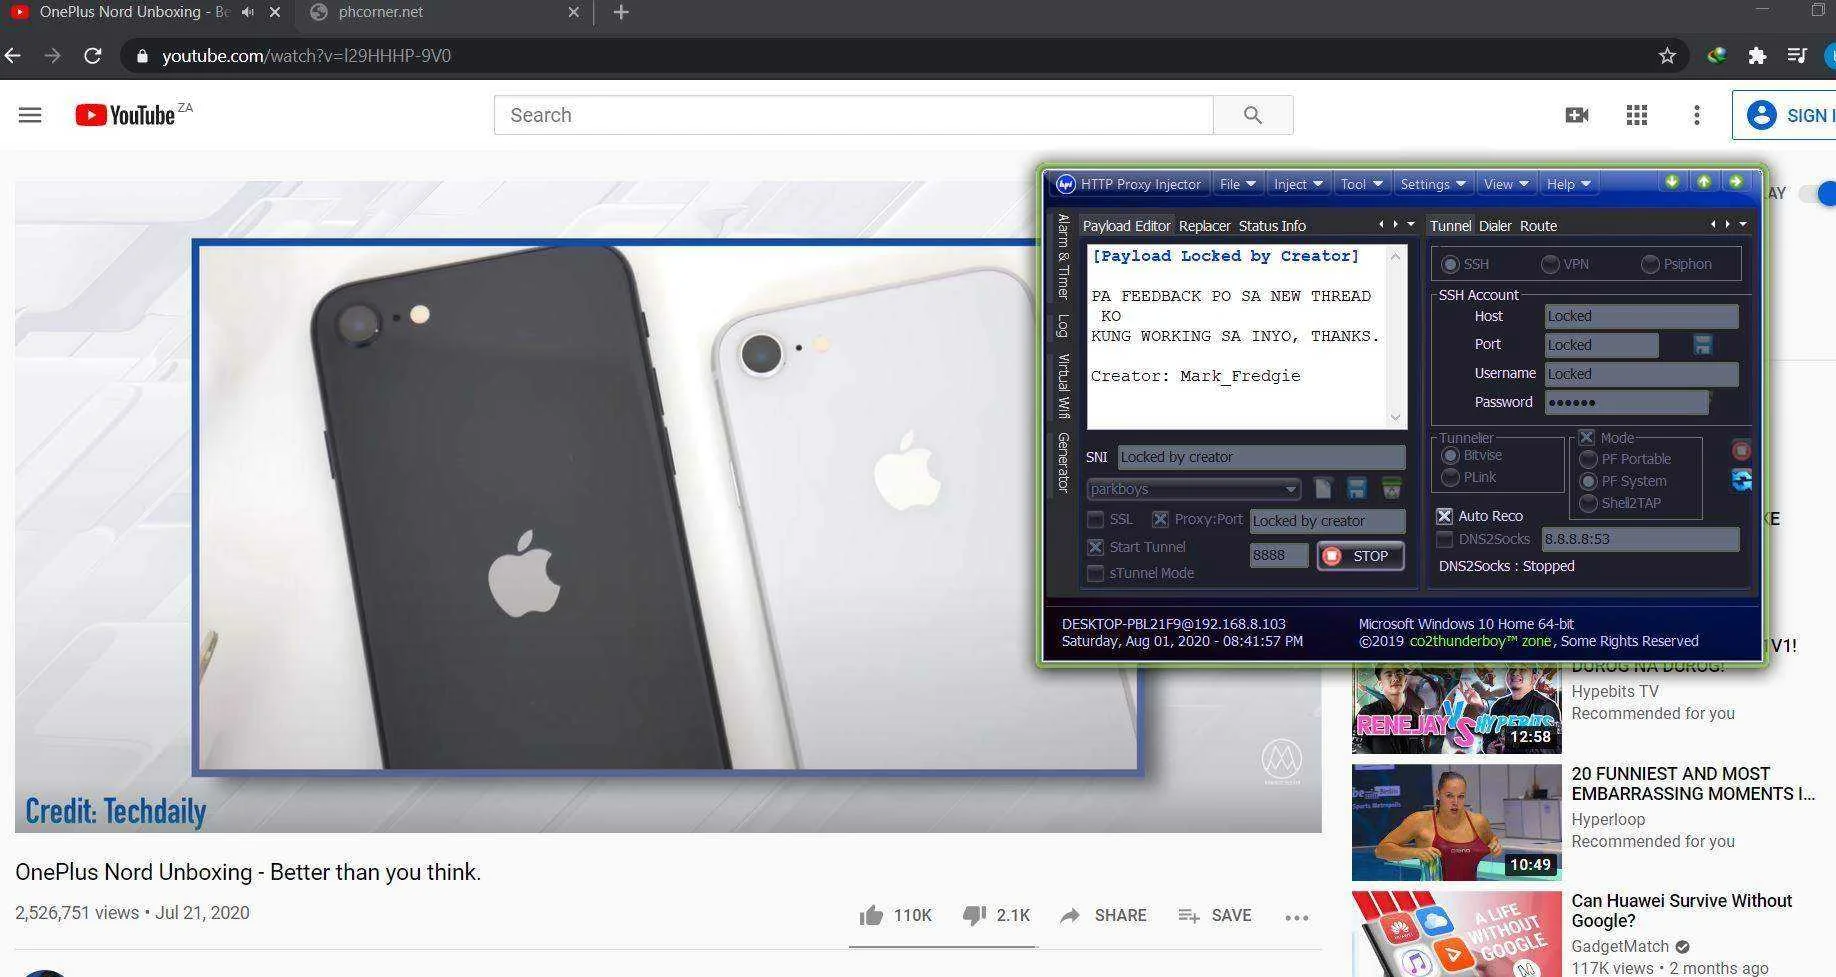The height and width of the screenshot is (977, 1836).
Task: Click the blue refresh icon beside Mode group
Action: (1741, 481)
